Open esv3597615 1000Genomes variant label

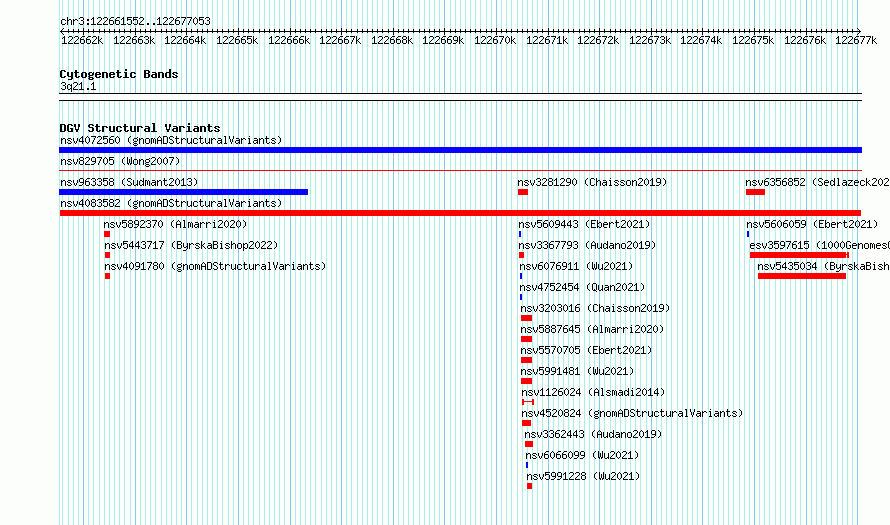pyautogui.click(x=820, y=245)
